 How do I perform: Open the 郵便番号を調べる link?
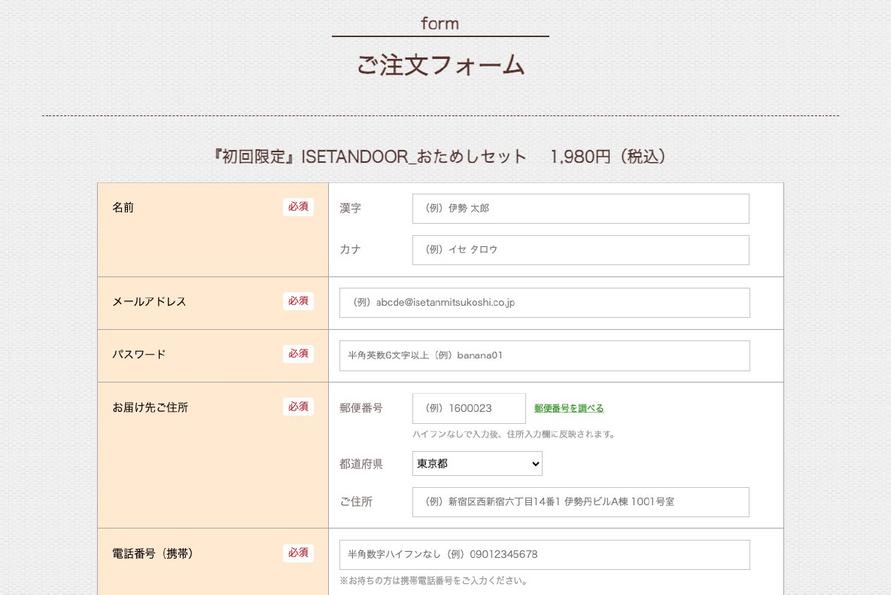[568, 408]
